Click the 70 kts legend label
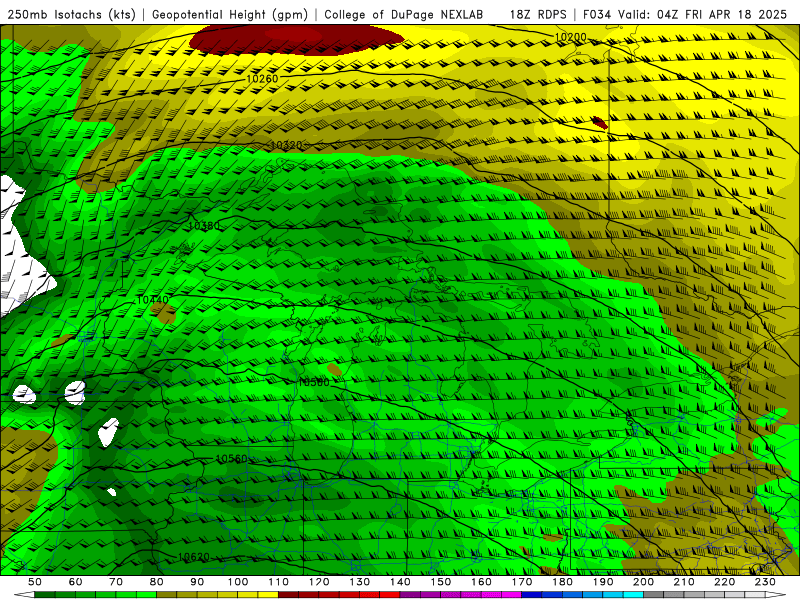 point(116,582)
